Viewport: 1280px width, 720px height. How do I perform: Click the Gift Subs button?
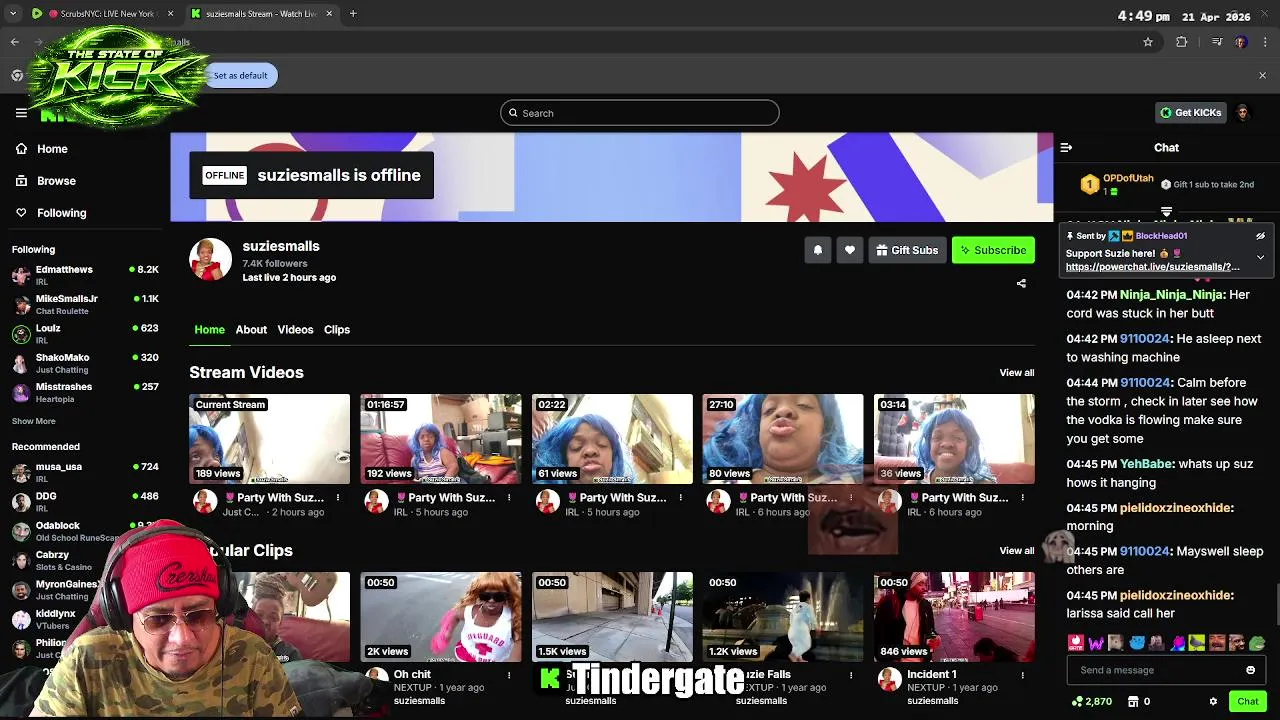coord(907,250)
